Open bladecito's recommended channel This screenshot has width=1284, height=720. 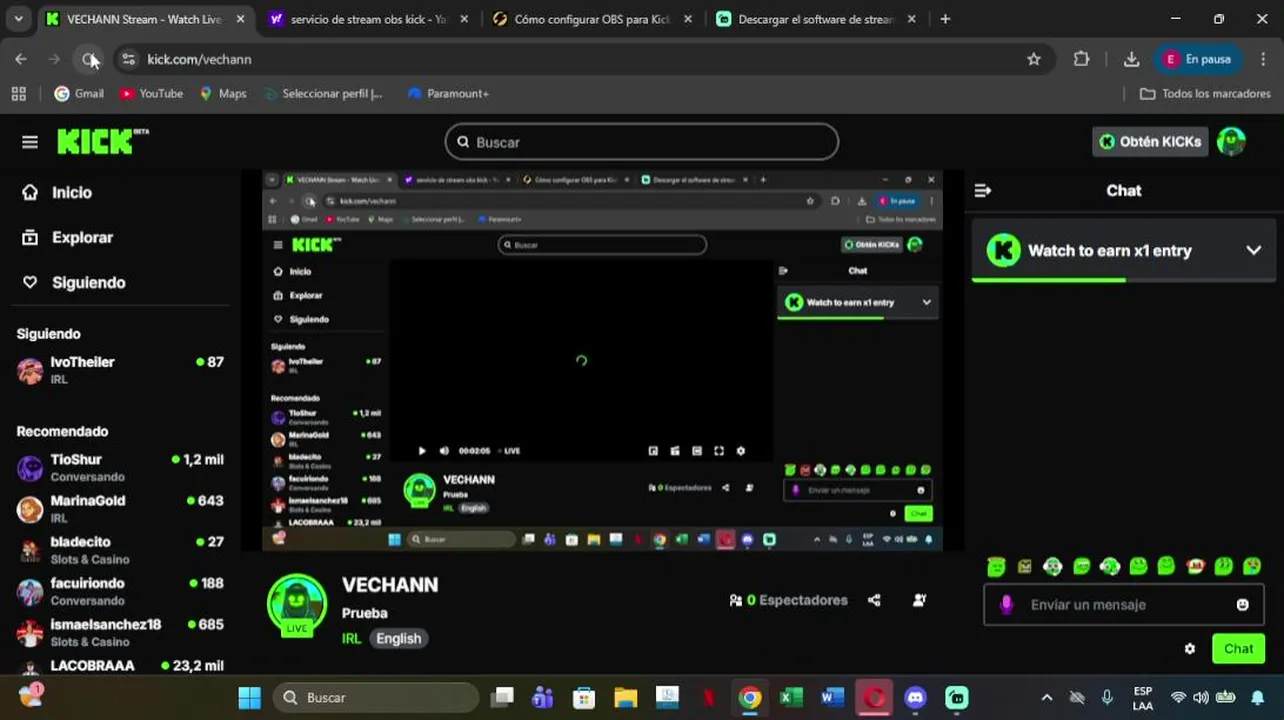pyautogui.click(x=120, y=550)
